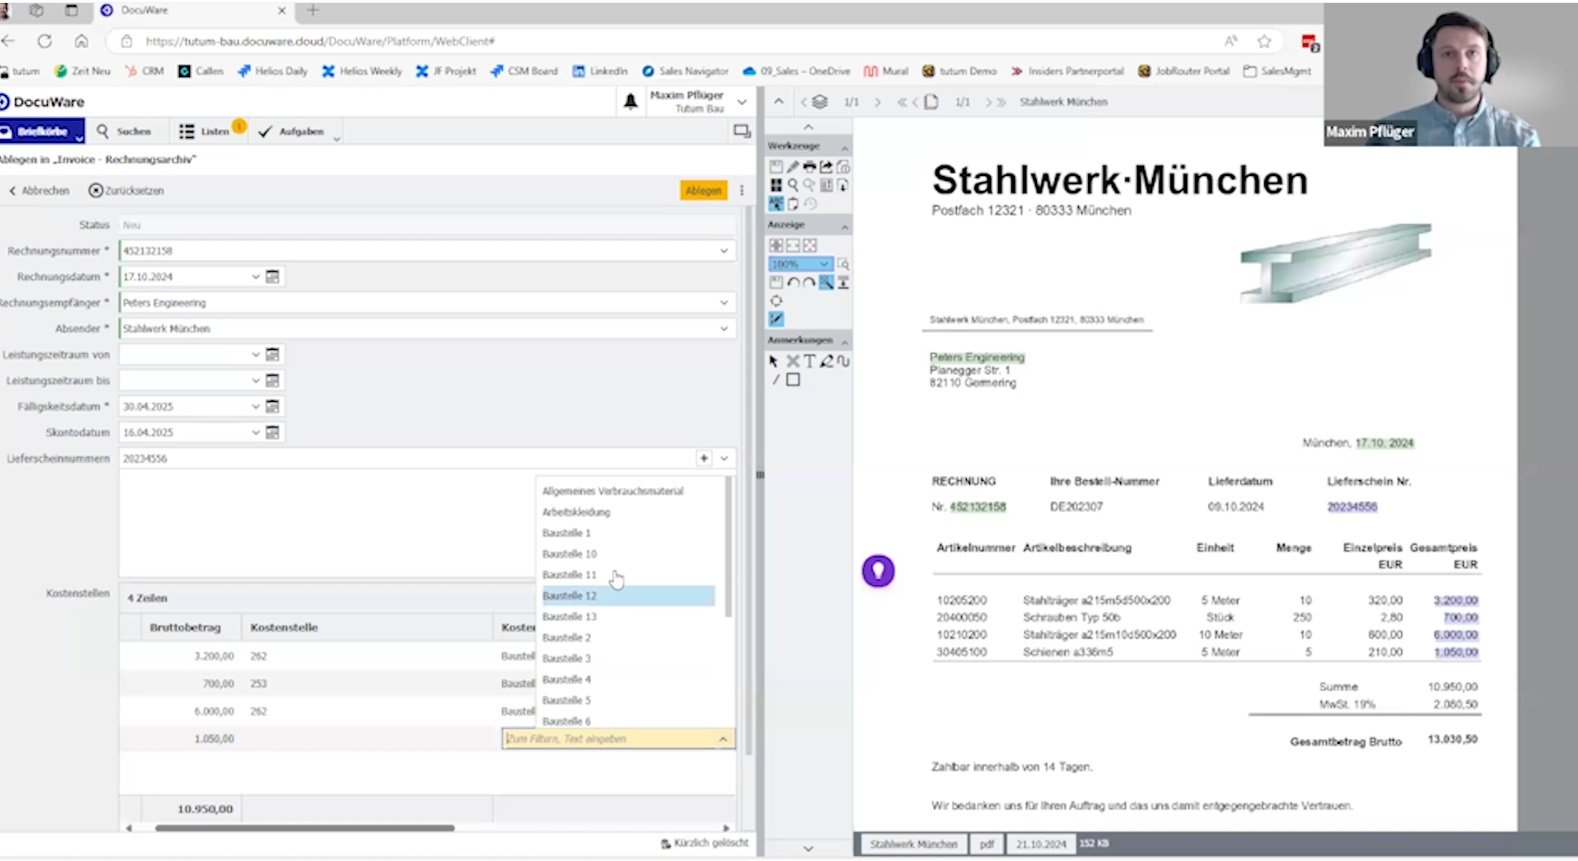Select the line annotation tool
The image size is (1578, 861).
[776, 379]
